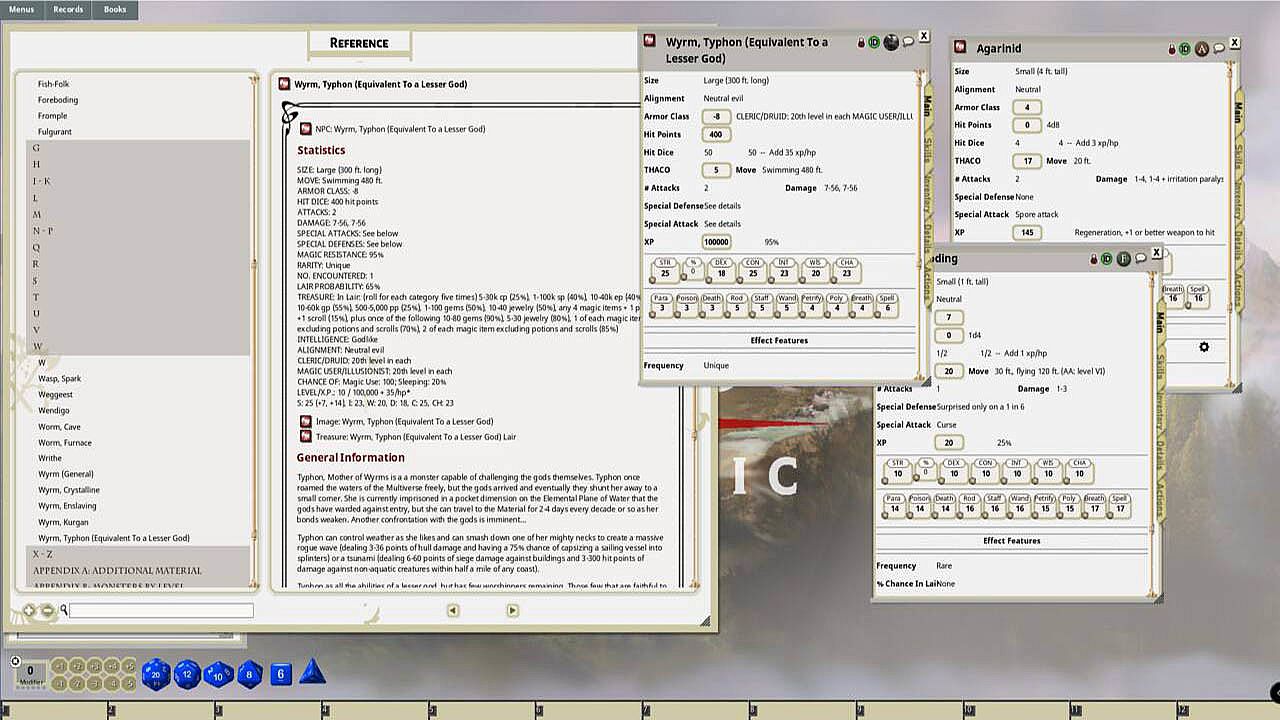The height and width of the screenshot is (720, 1280).
Task: Open the Menus menu
Action: click(21, 10)
